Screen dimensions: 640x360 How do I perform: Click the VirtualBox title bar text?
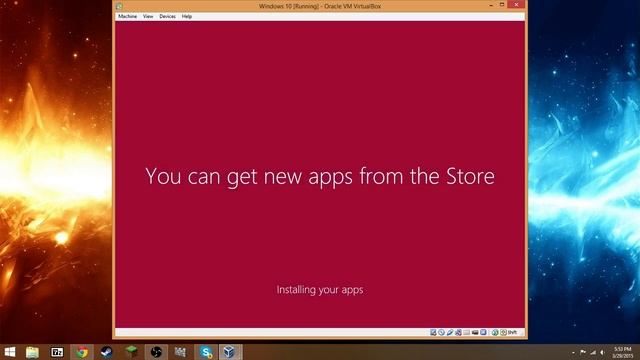point(320,6)
